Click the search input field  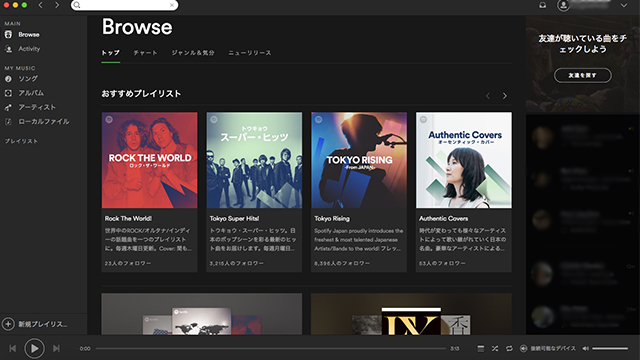pos(124,5)
